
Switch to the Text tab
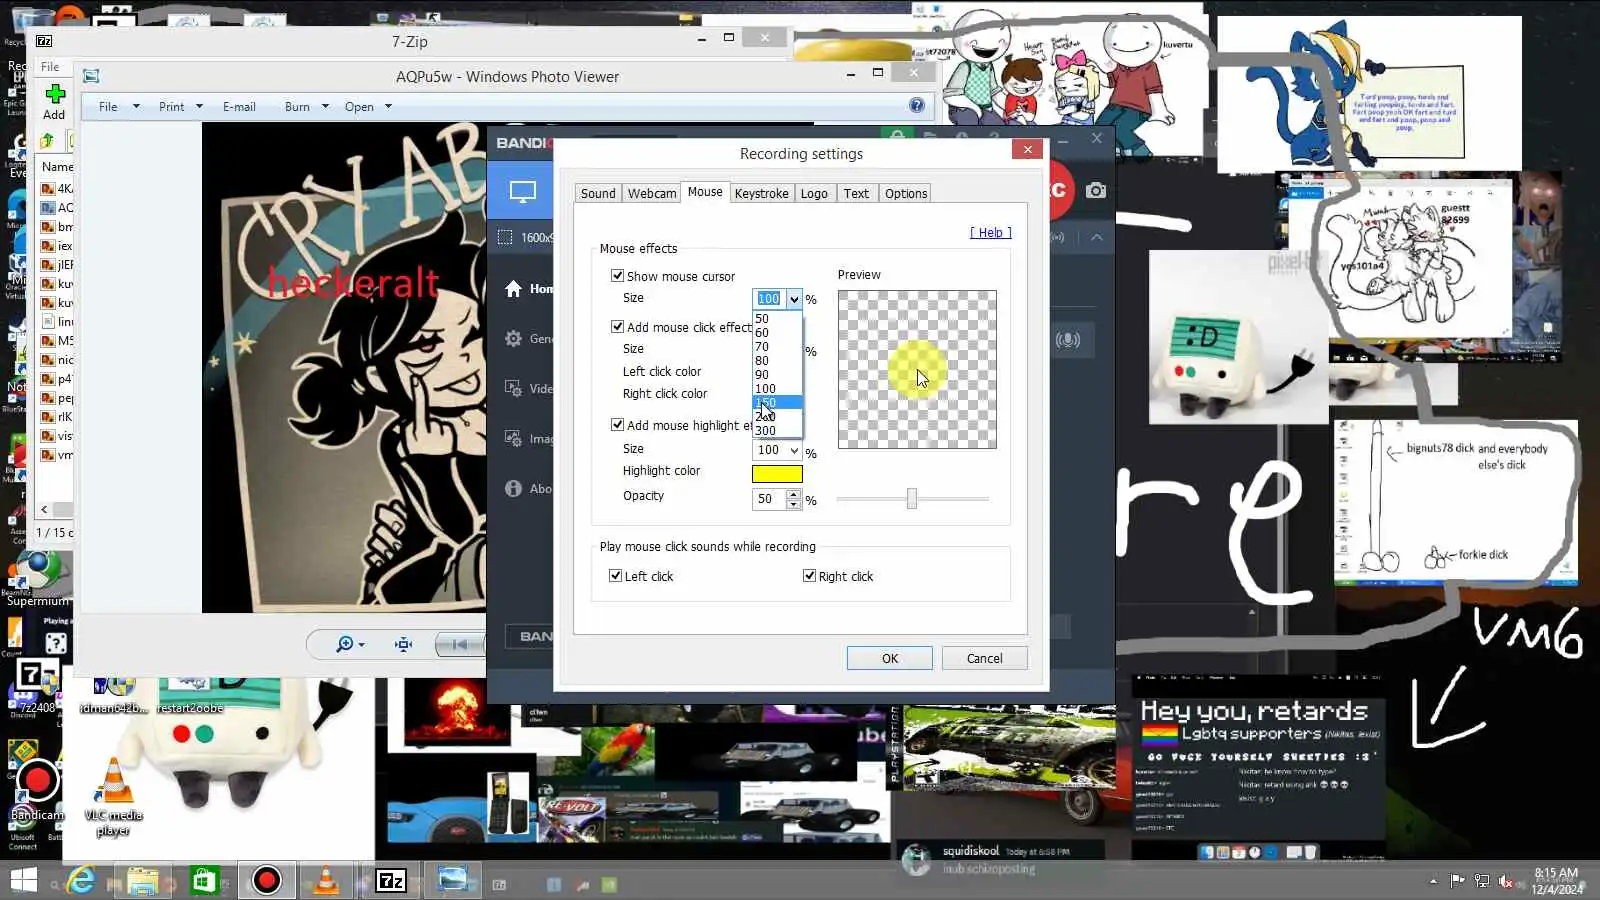click(x=856, y=194)
